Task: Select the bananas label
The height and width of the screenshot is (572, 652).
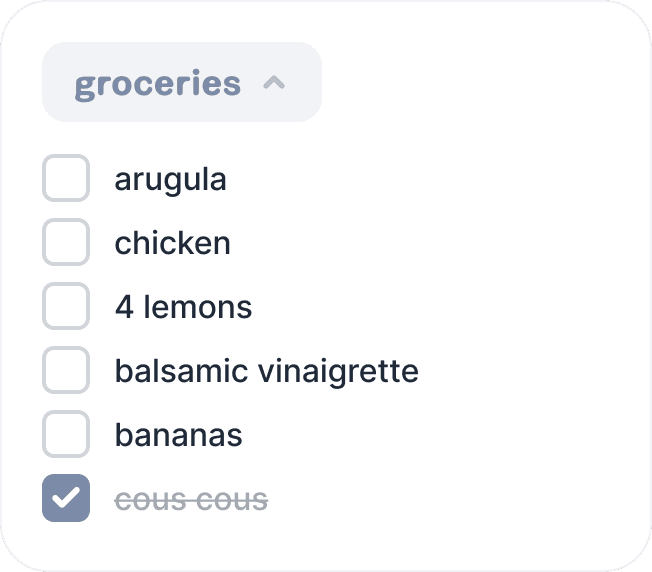Action: 178,436
